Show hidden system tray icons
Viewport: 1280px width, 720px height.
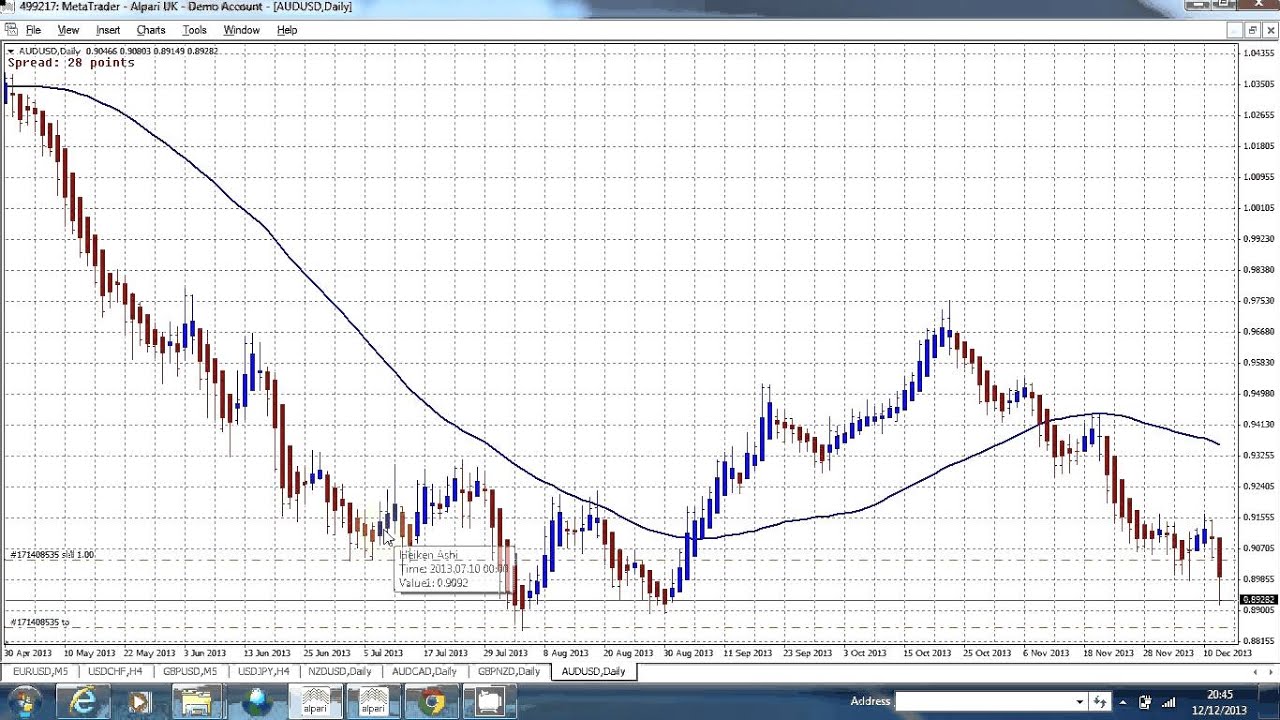pyautogui.click(x=1125, y=702)
